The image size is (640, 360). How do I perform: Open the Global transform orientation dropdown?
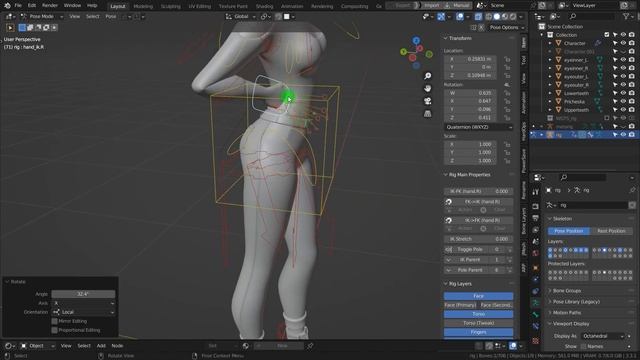click(241, 17)
